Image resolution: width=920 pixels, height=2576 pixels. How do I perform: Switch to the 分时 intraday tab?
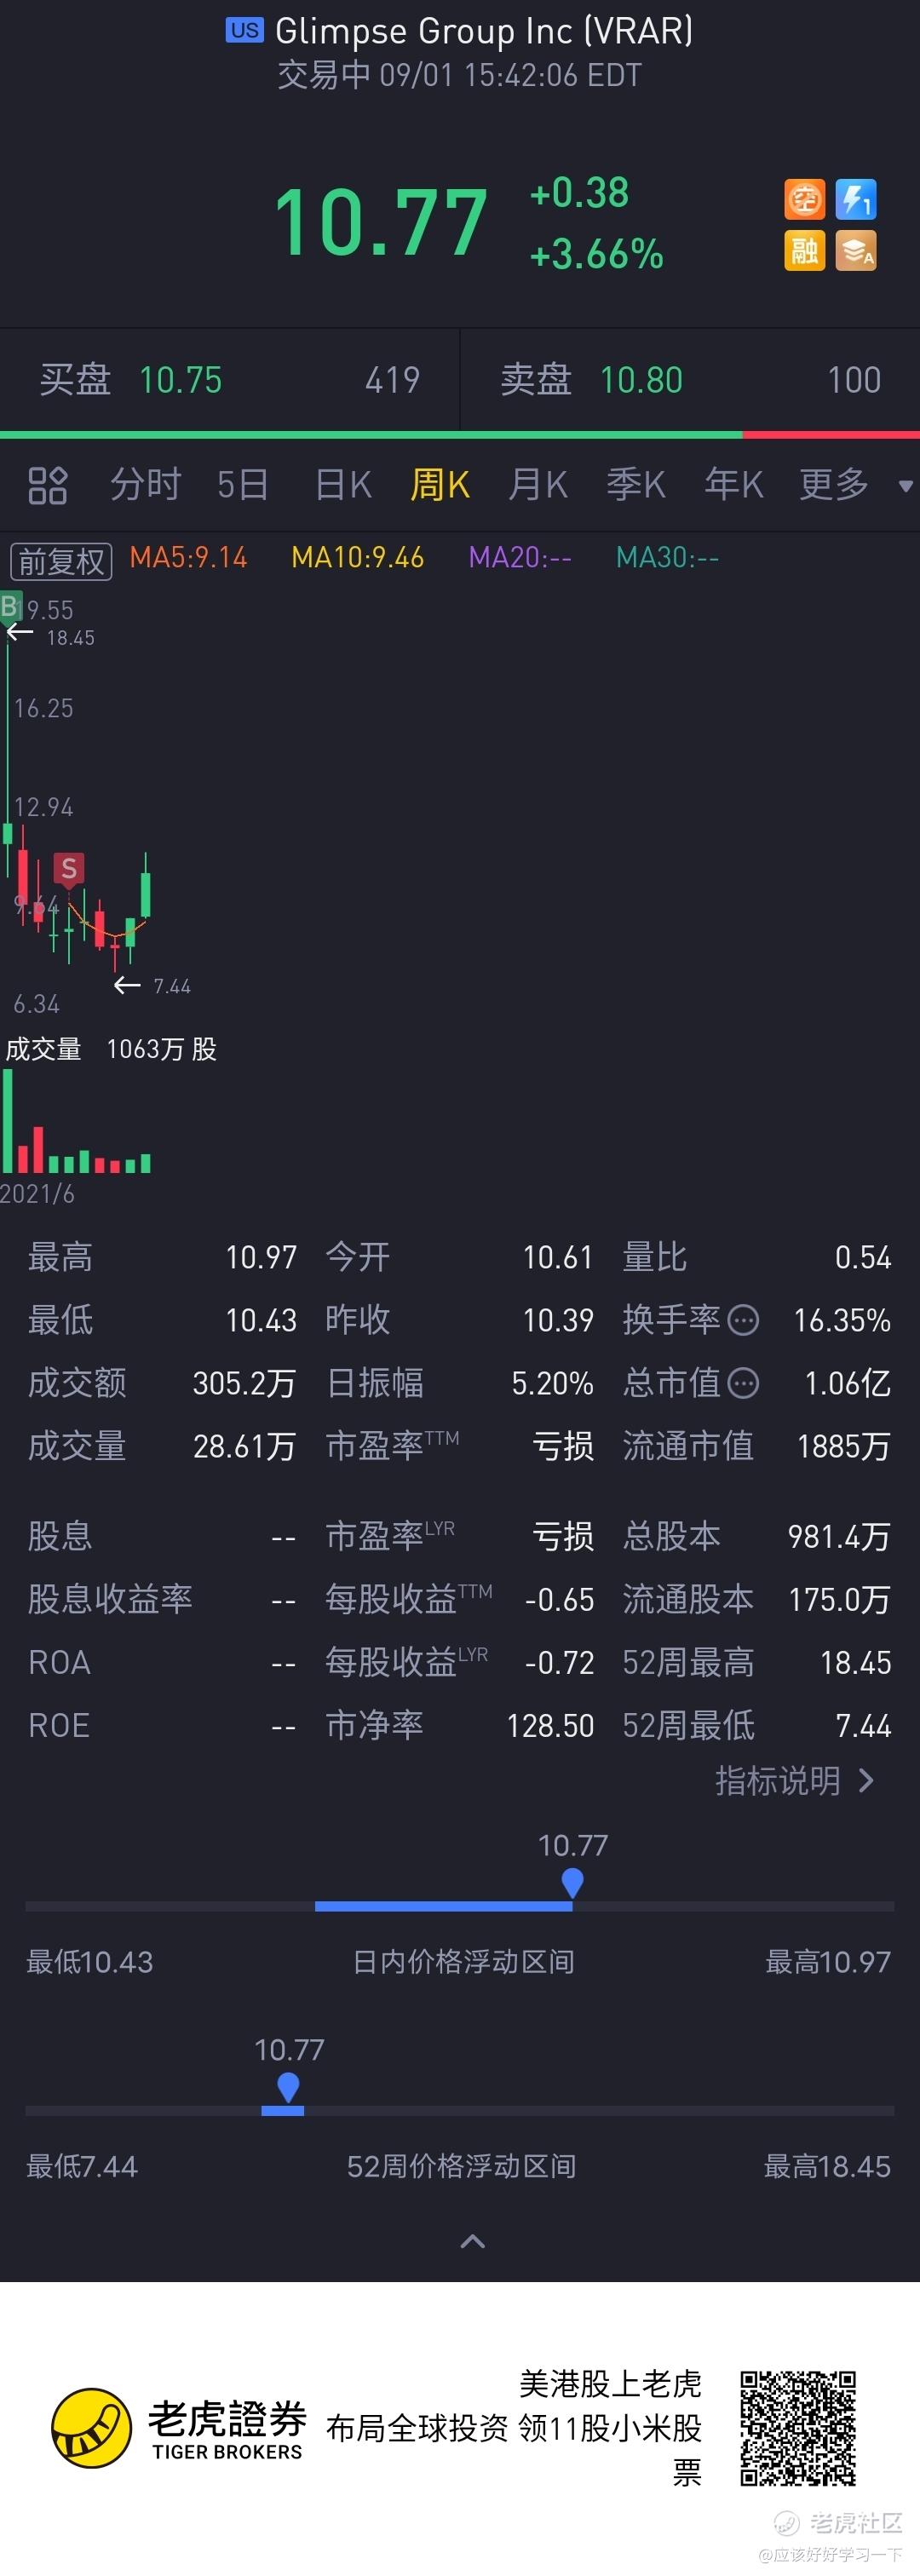pyautogui.click(x=146, y=485)
